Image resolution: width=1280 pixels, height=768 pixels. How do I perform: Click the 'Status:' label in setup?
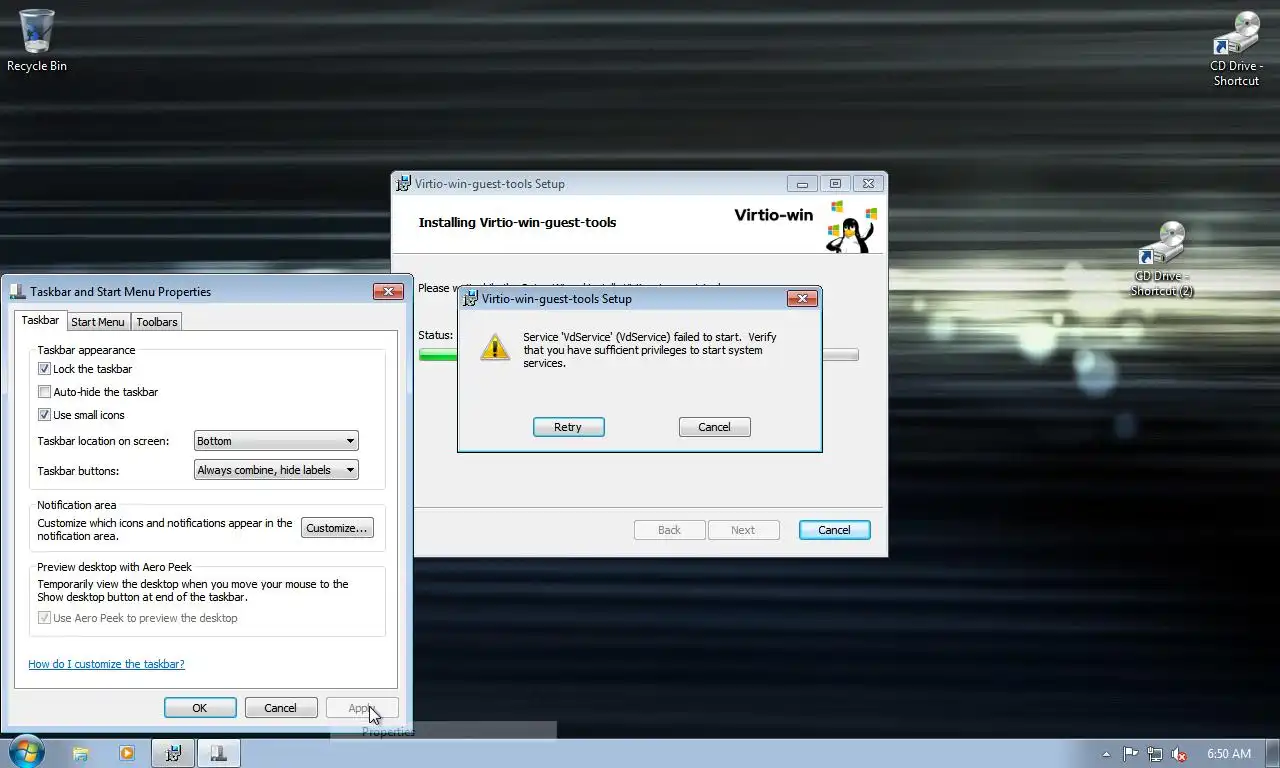436,335
